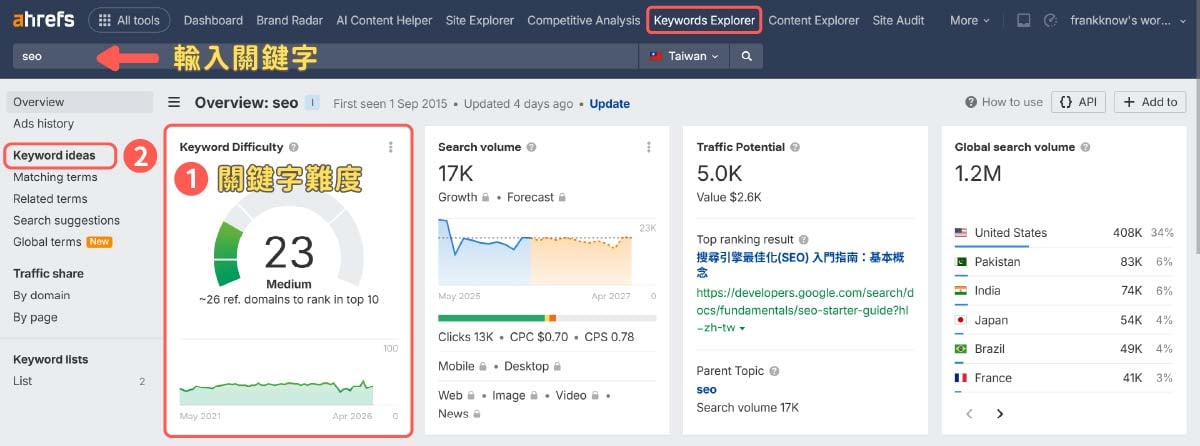Open Related terms in the sidebar
The width and height of the screenshot is (1200, 446).
click(x=50, y=199)
